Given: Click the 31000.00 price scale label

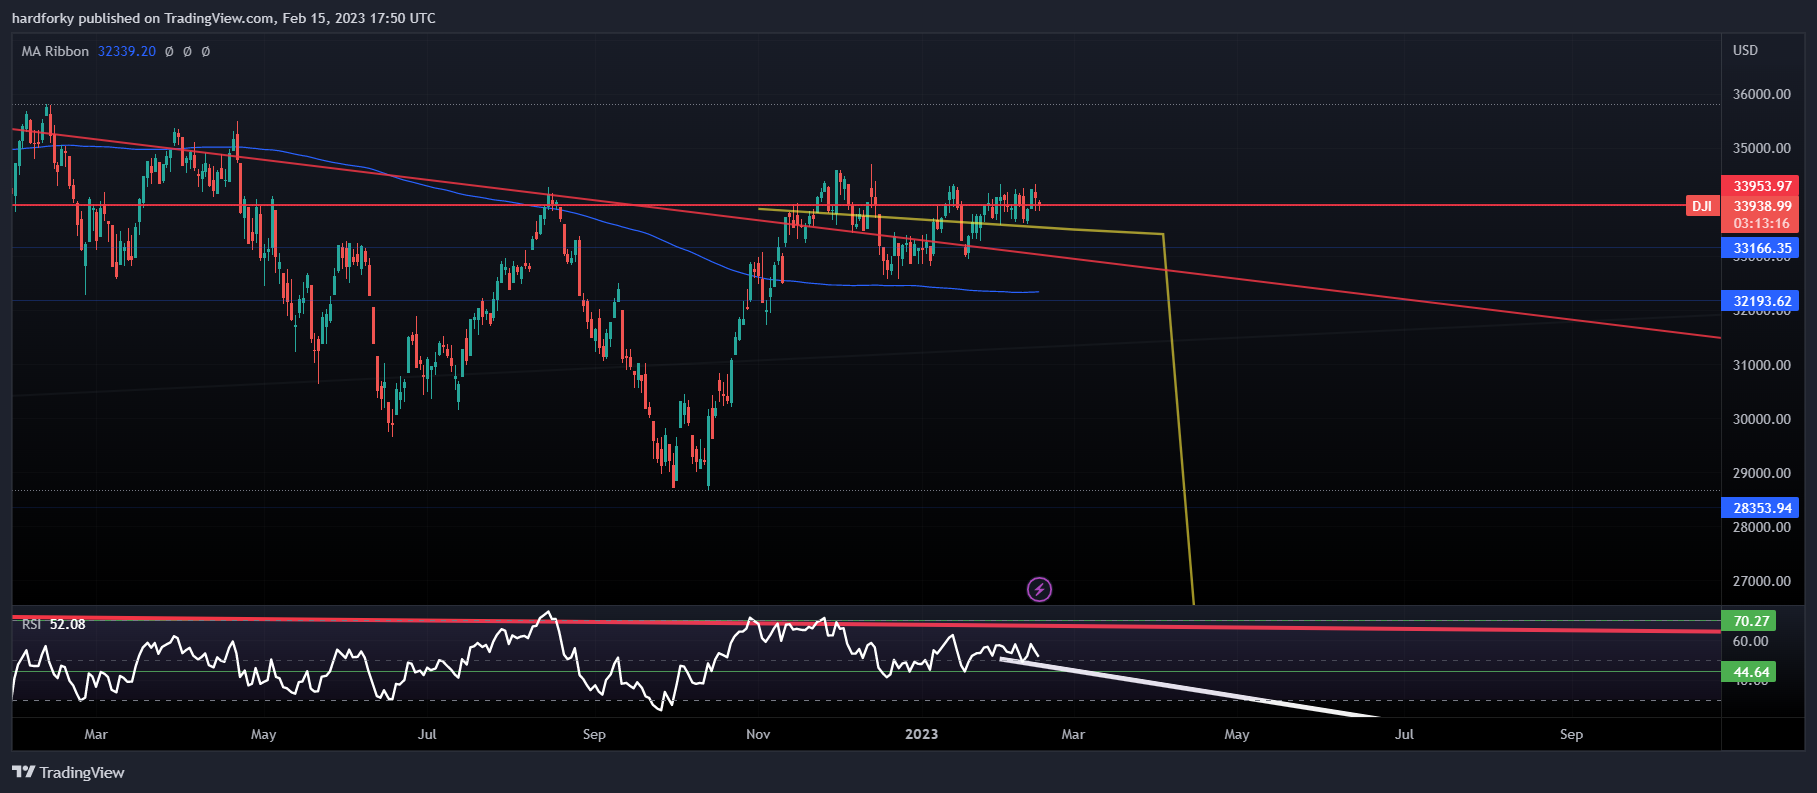Looking at the screenshot, I should tap(1762, 365).
